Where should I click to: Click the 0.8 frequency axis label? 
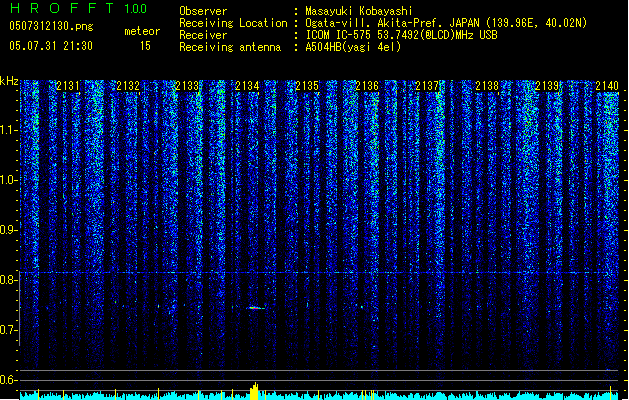tap(9, 280)
